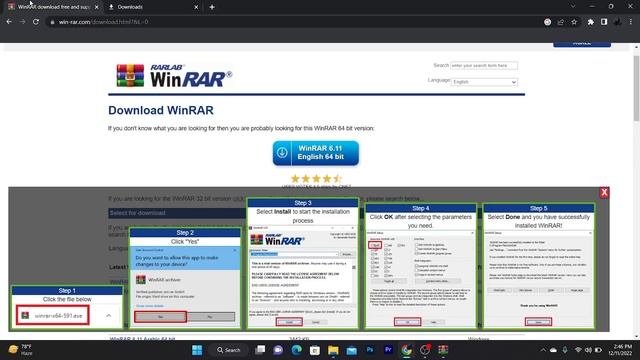Click the microphone tray icon
The width and height of the screenshot is (640, 360).
pos(565,350)
